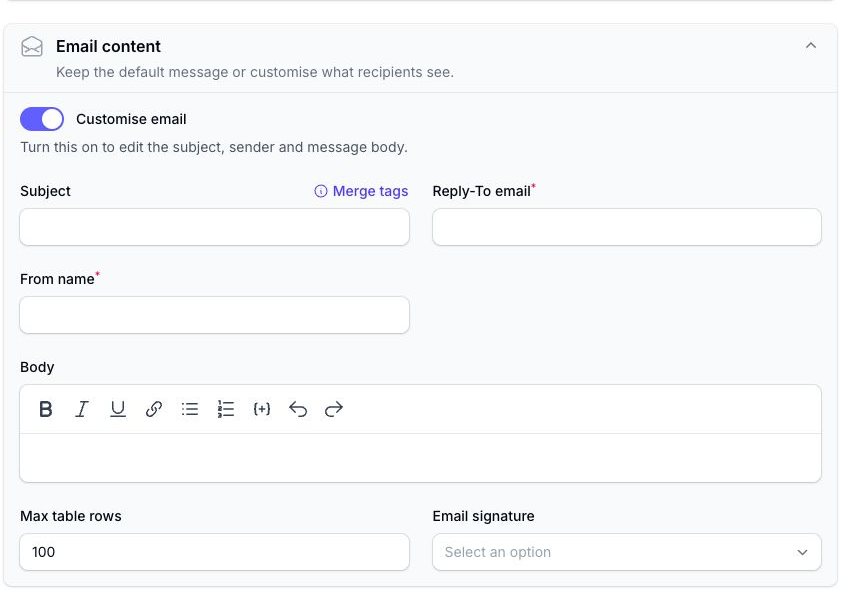Insert bulleted list in Body editor
This screenshot has width=856, height=605.
point(190,409)
